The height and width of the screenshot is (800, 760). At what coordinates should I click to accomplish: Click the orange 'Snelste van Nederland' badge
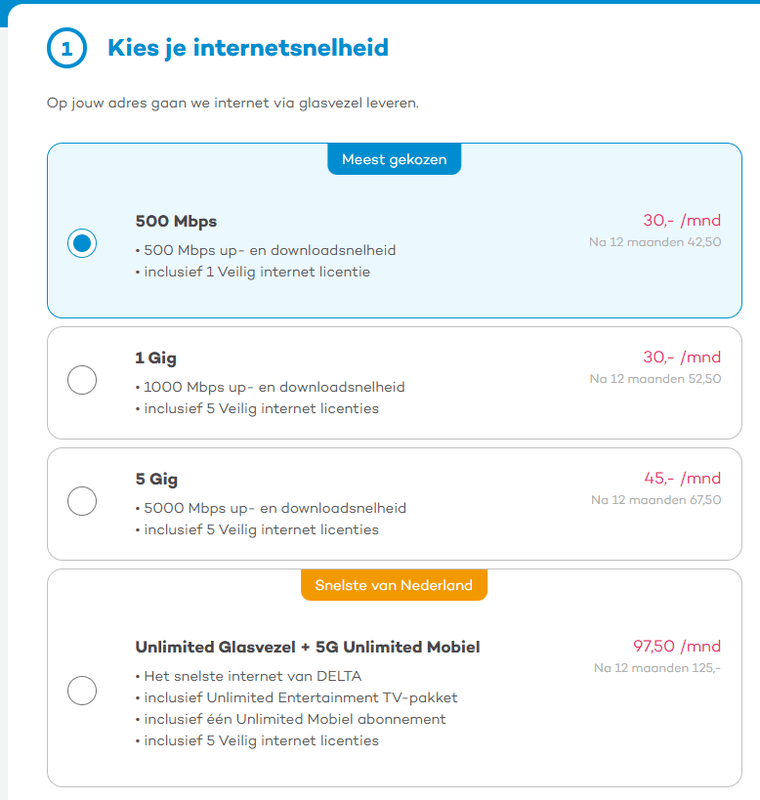pos(393,585)
